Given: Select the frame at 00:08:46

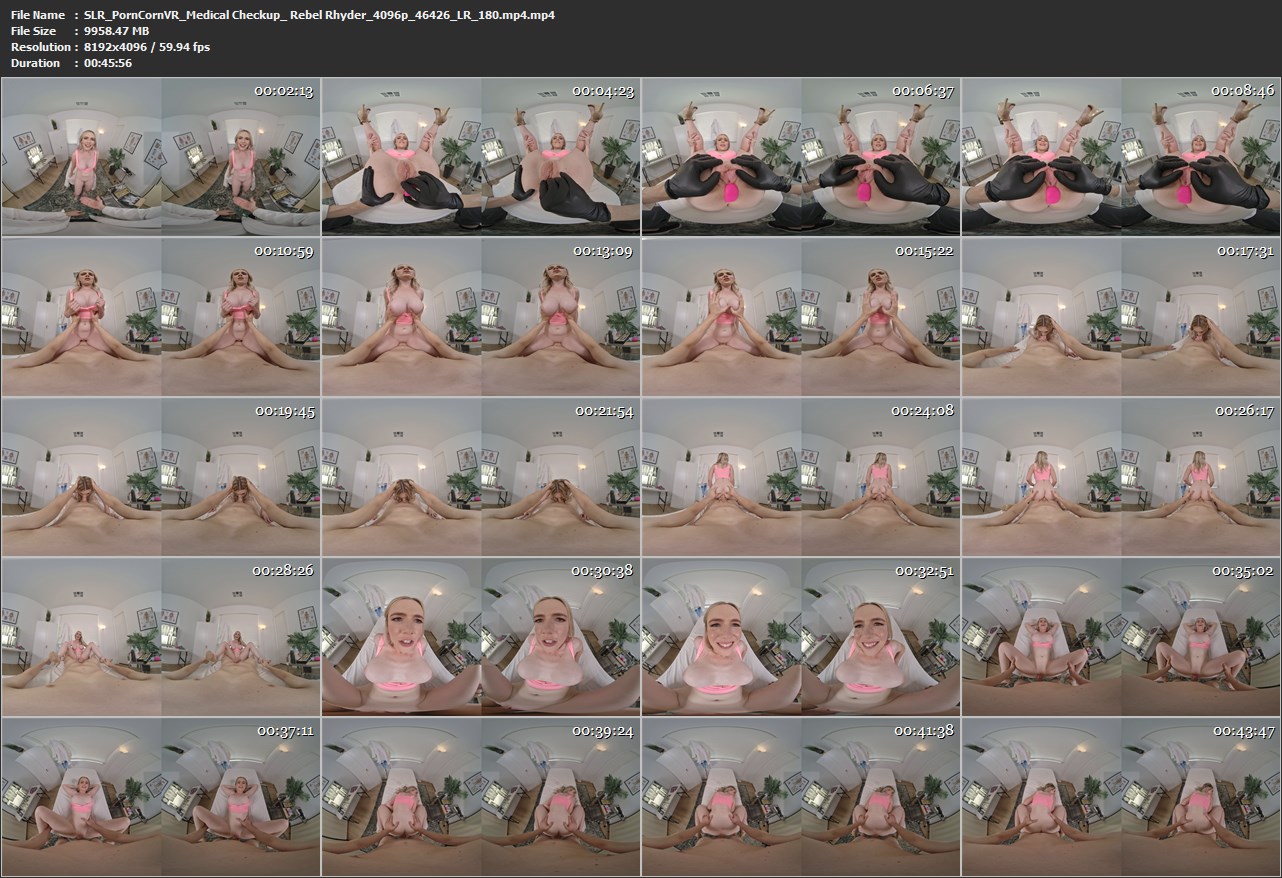Looking at the screenshot, I should [x=1121, y=157].
